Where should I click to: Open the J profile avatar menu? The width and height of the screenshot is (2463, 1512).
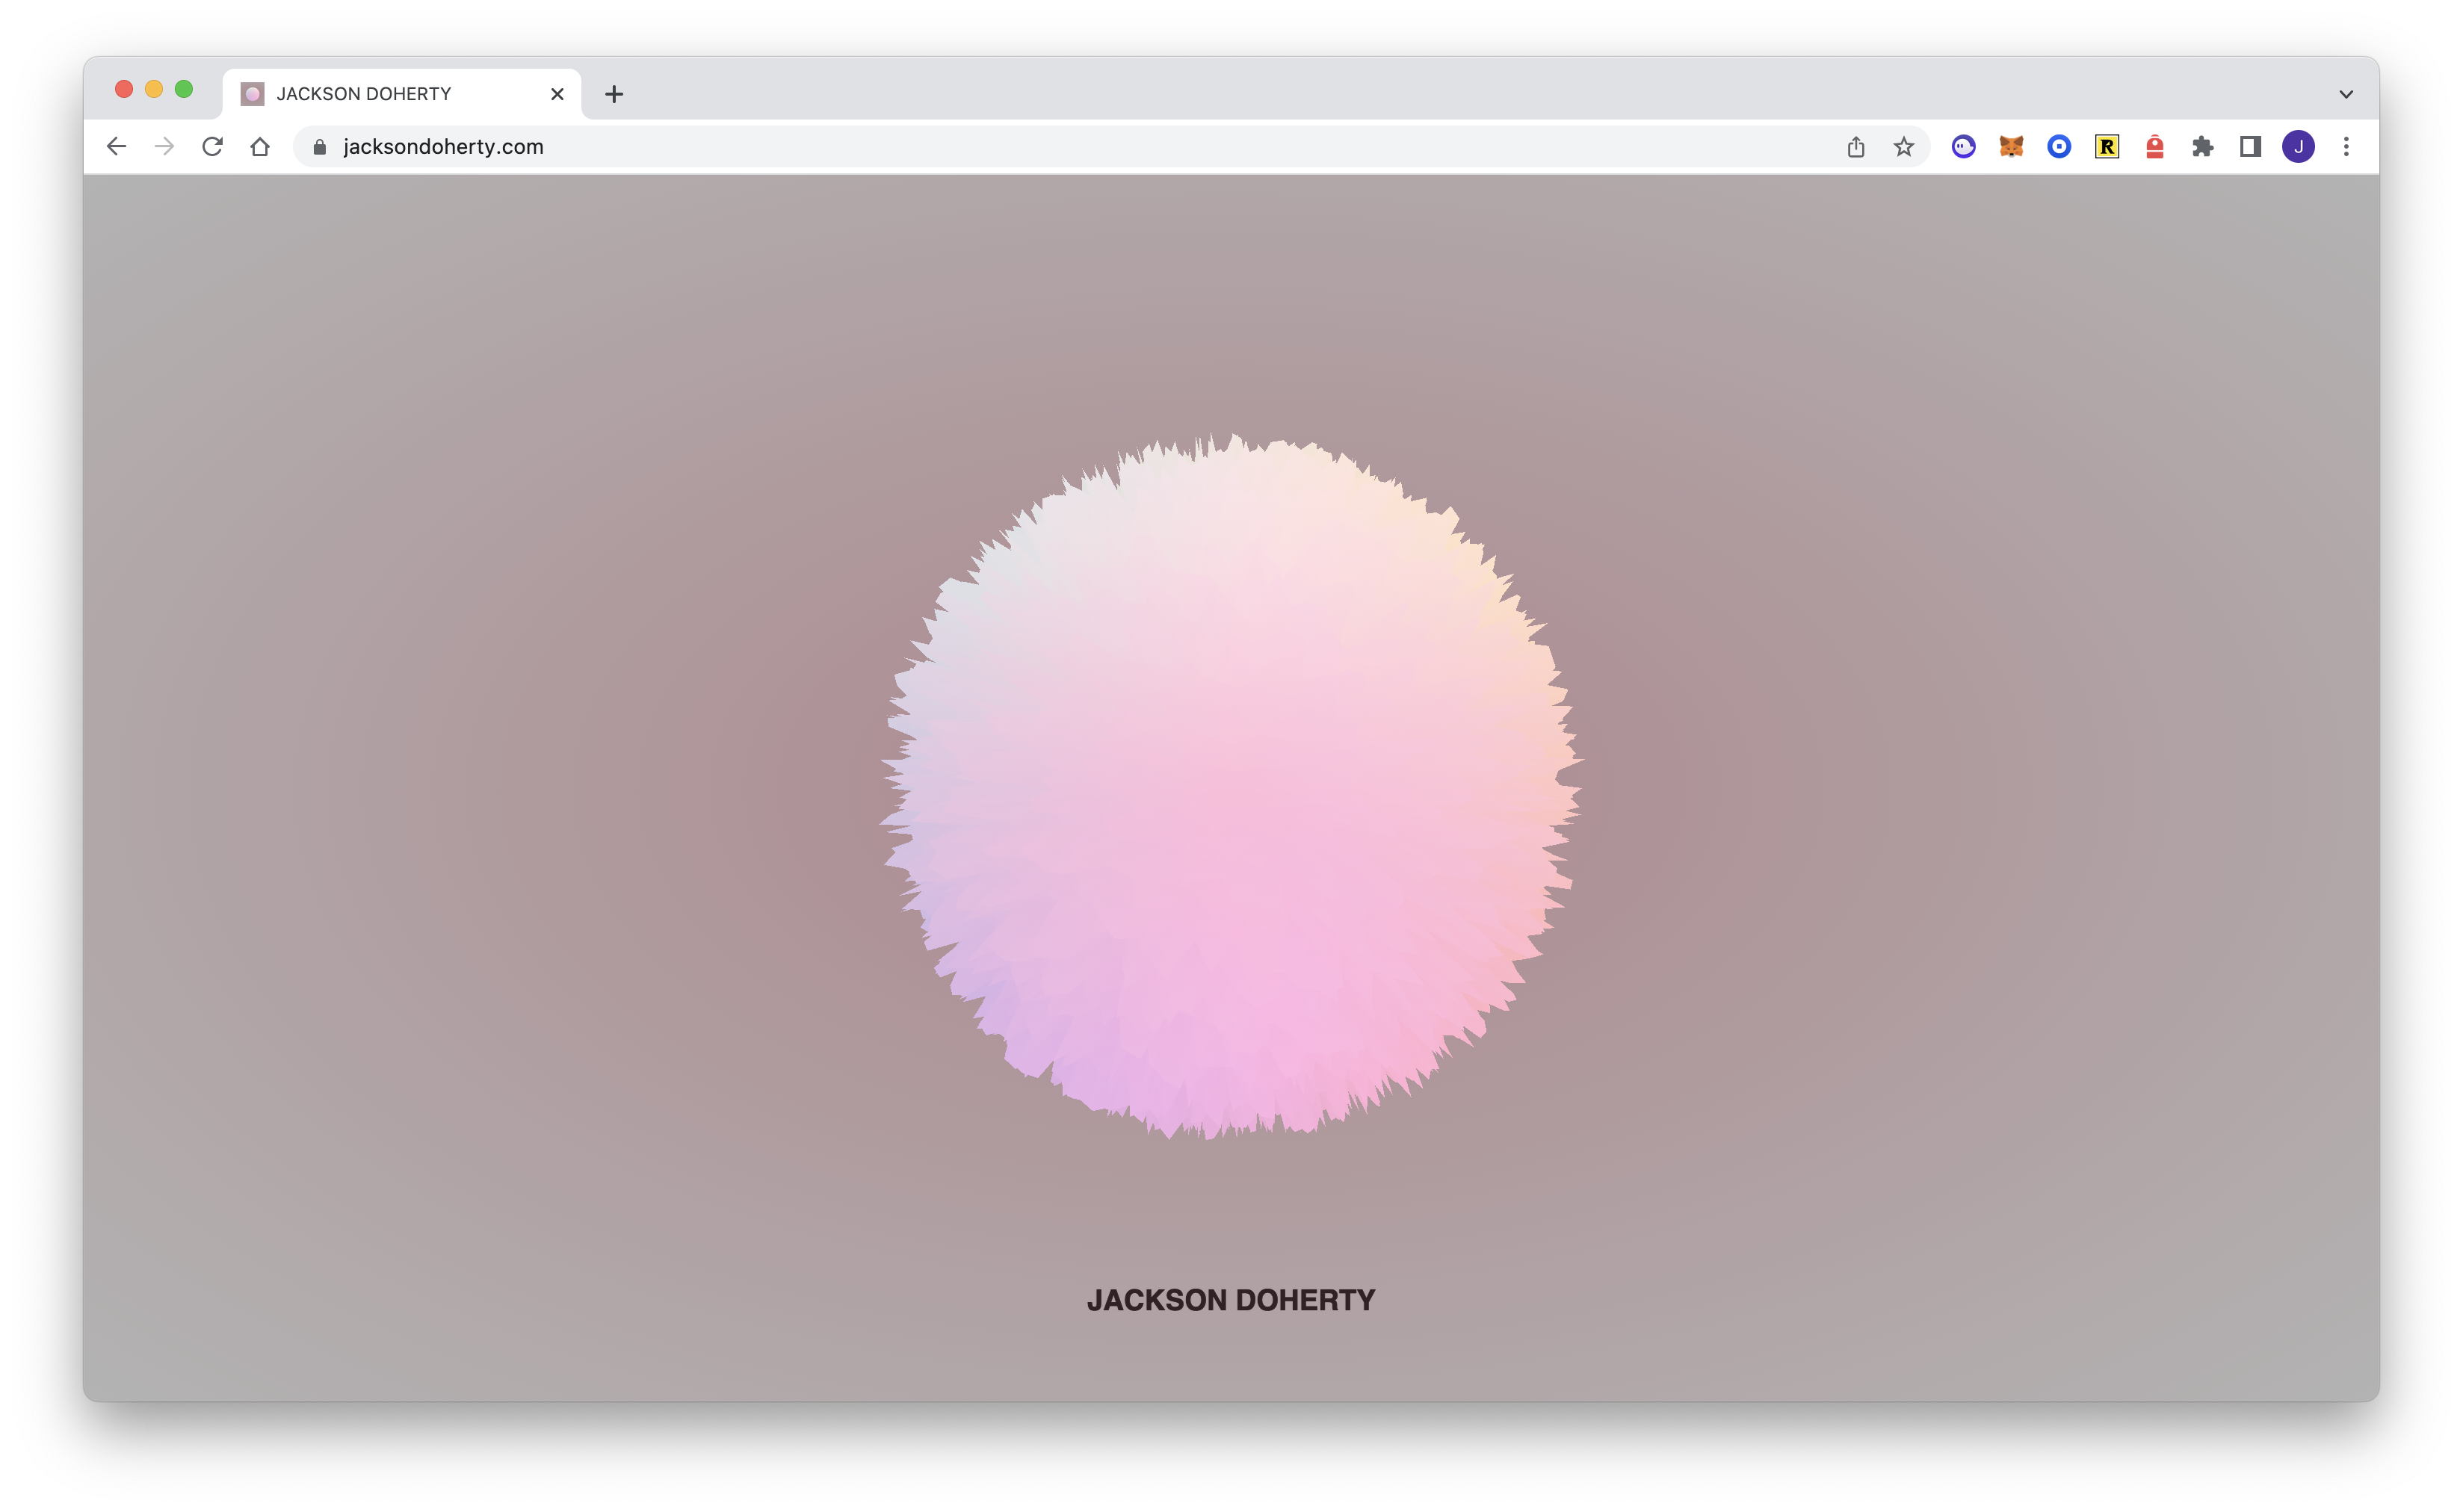[x=2298, y=147]
